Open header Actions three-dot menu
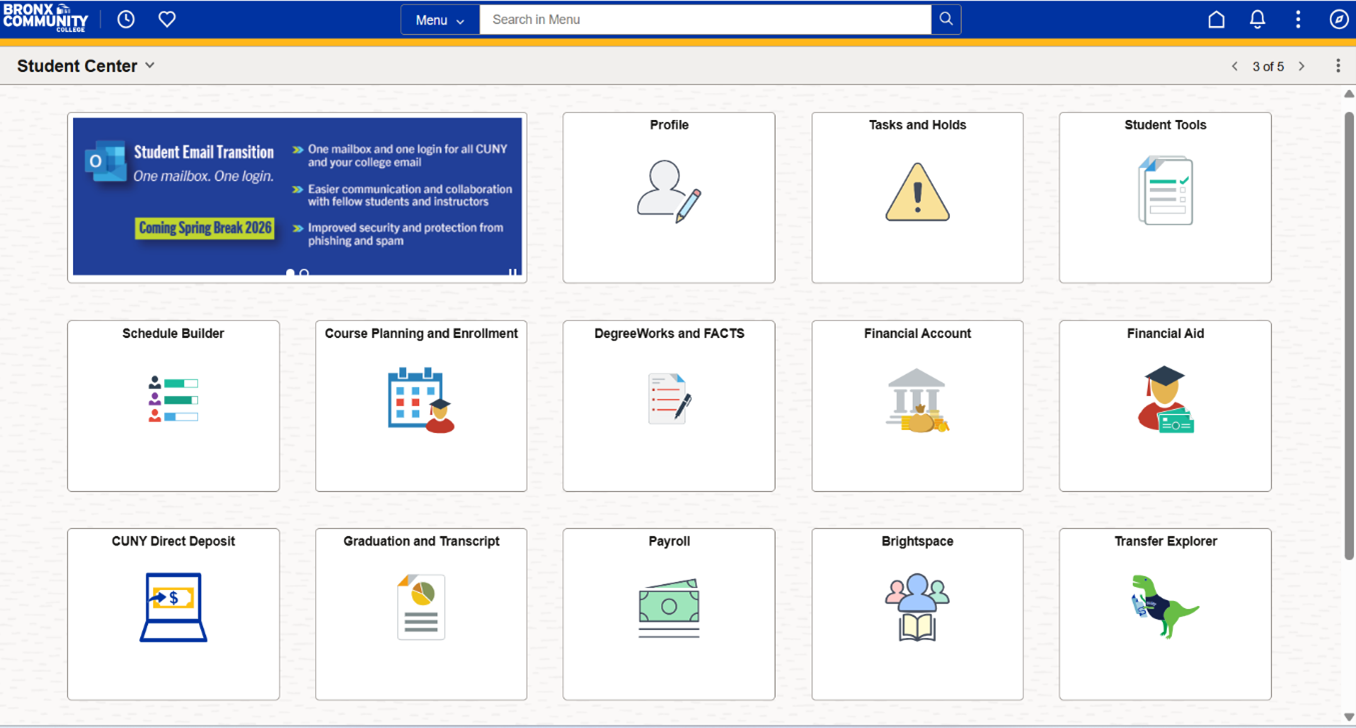Viewport: 1356px width, 728px height. (1298, 19)
